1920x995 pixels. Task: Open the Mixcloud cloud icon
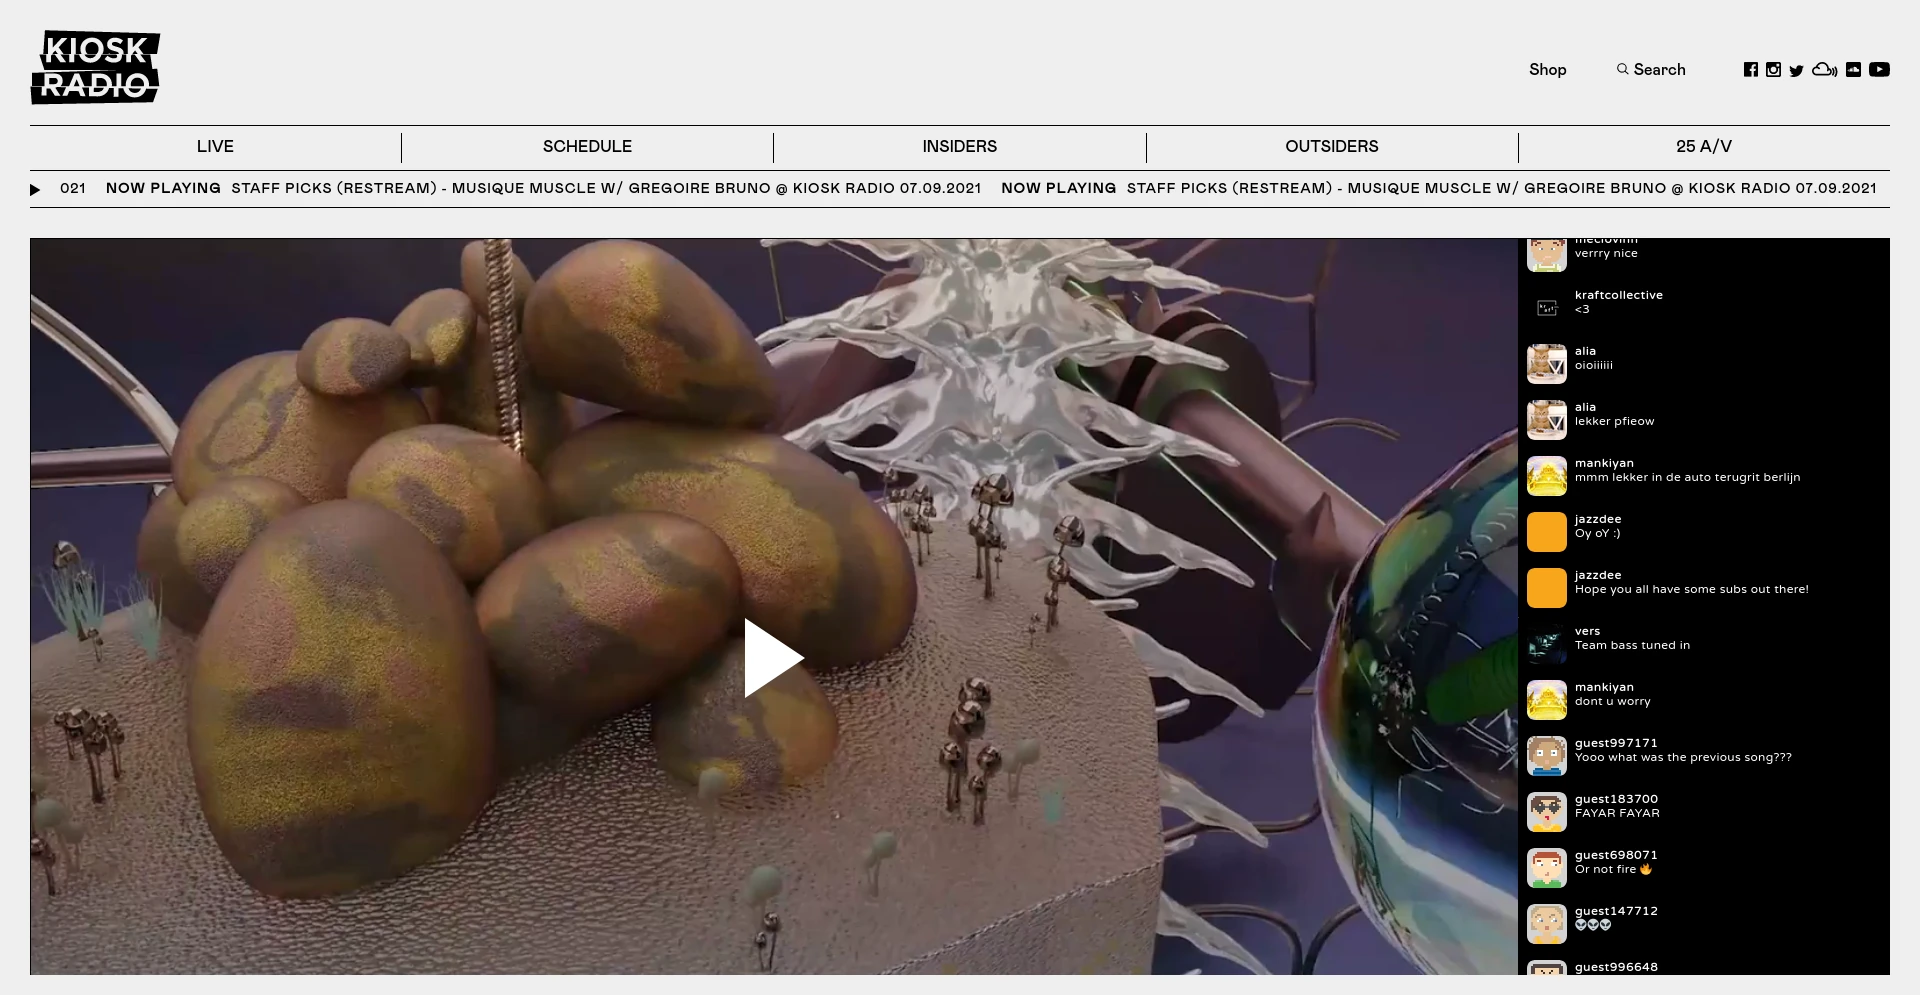[1824, 70]
